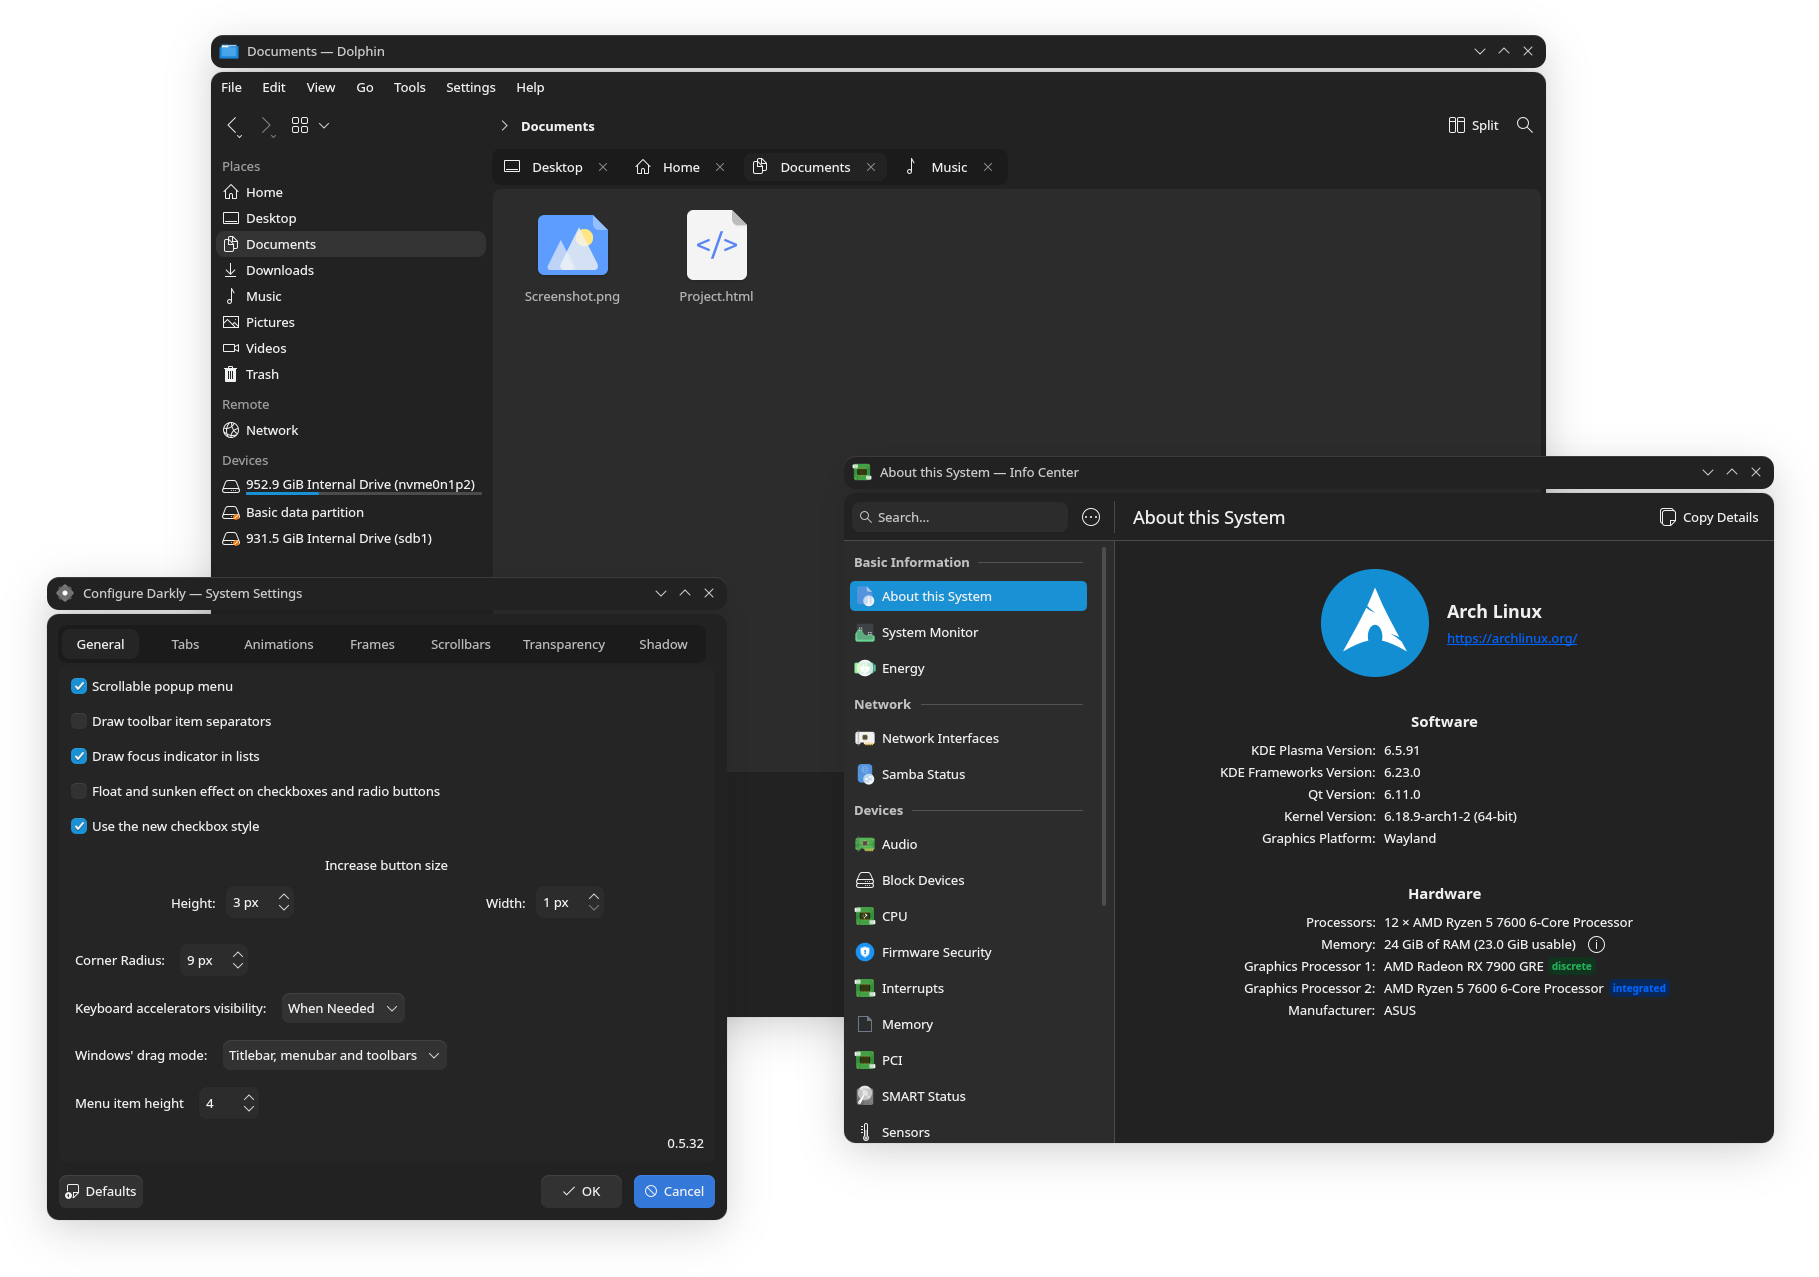Open Info Center hamburger options menu
This screenshot has width=1819, height=1277.
1091,517
